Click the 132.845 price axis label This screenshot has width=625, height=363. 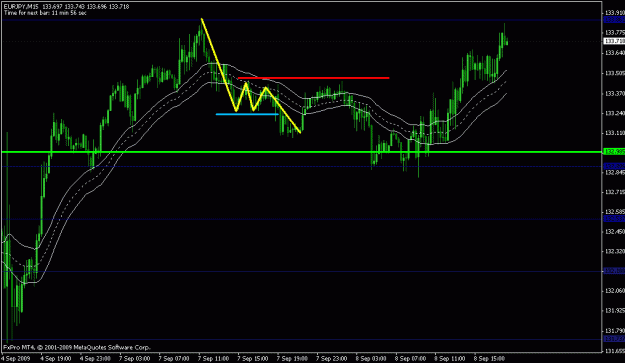coord(614,173)
